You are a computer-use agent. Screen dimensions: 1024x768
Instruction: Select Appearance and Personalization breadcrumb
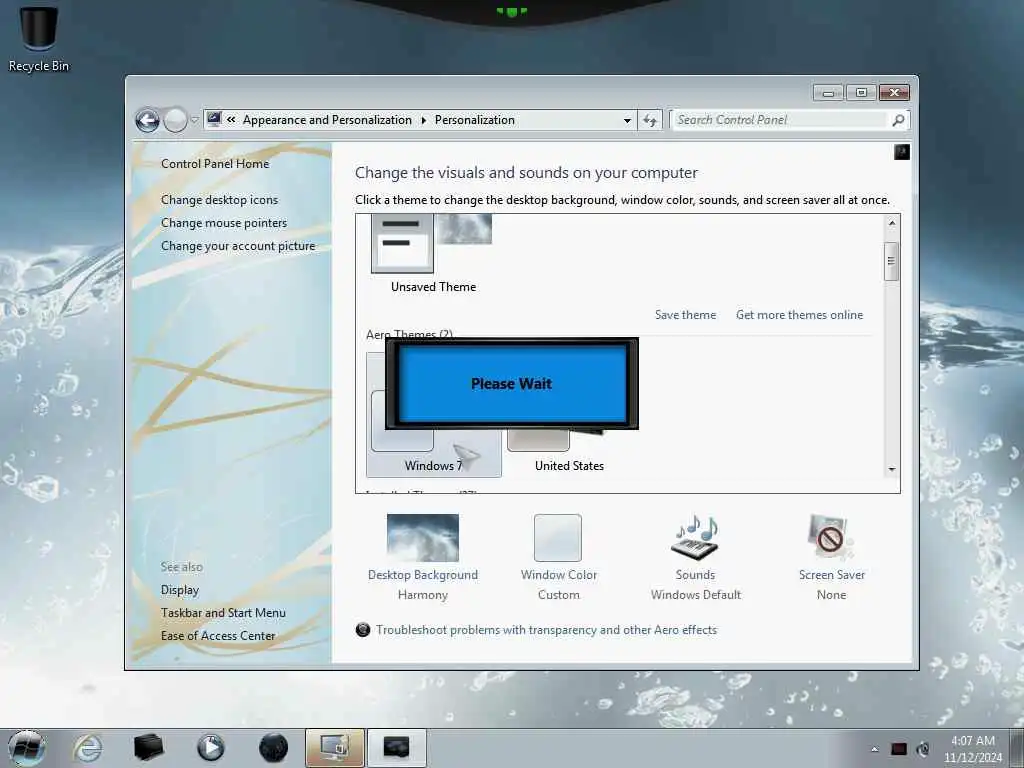point(327,120)
